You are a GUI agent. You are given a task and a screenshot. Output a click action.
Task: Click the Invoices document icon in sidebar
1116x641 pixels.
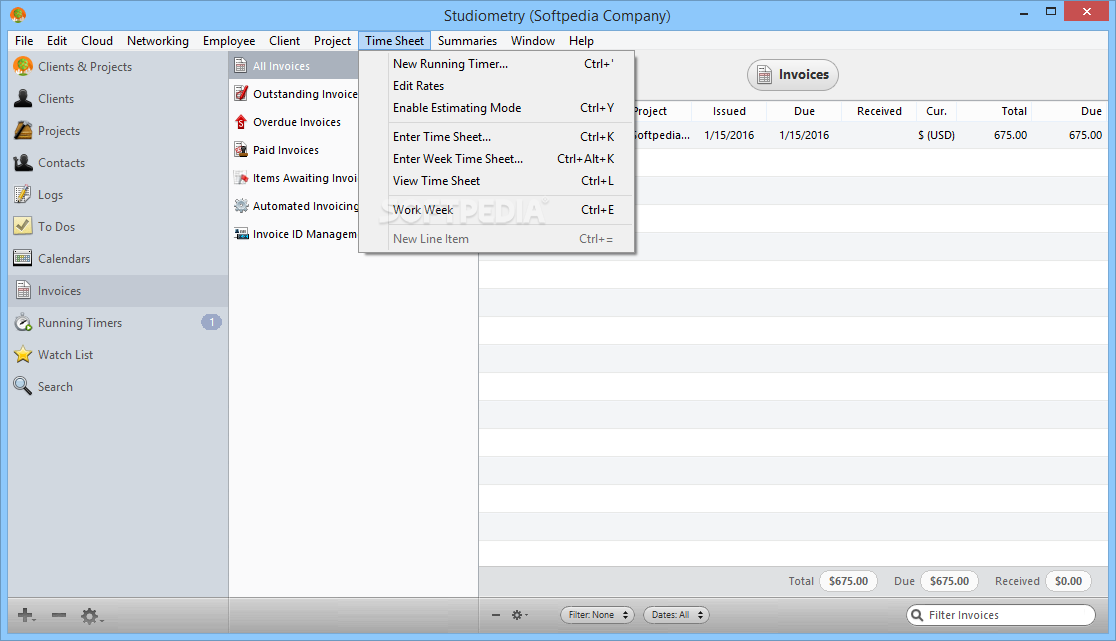(x=23, y=290)
